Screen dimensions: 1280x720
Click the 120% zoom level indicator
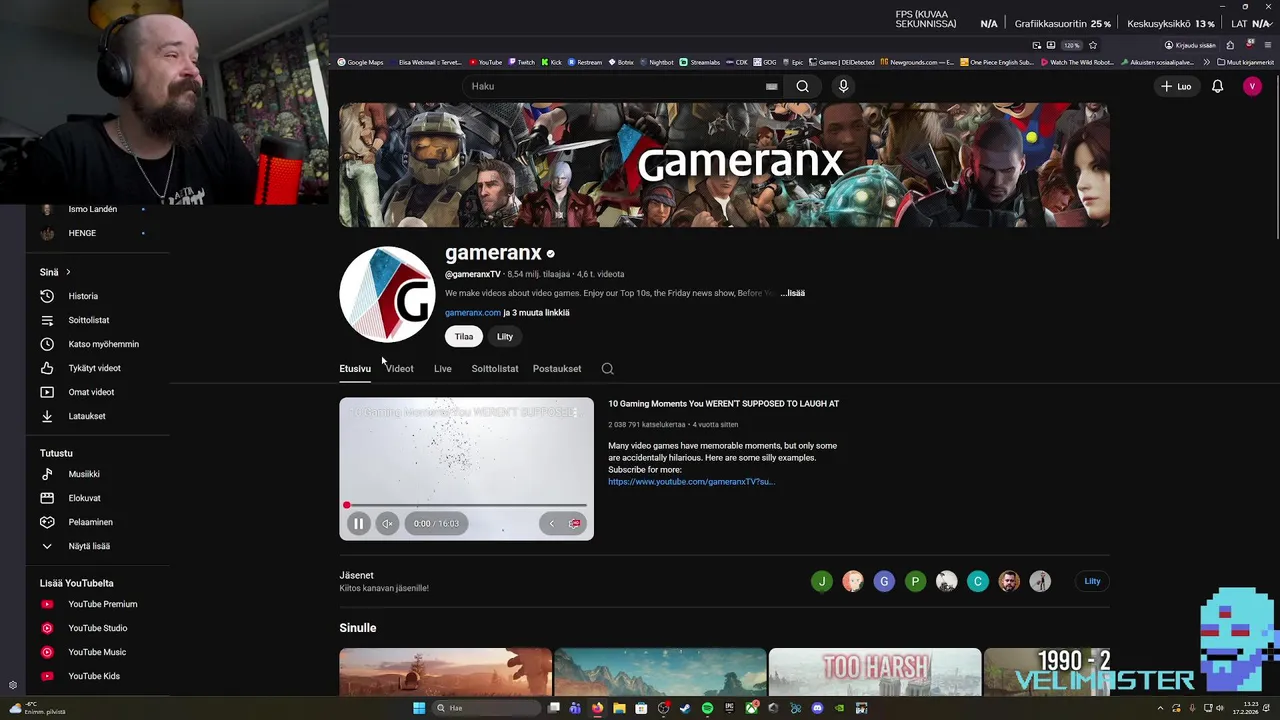pos(1071,45)
